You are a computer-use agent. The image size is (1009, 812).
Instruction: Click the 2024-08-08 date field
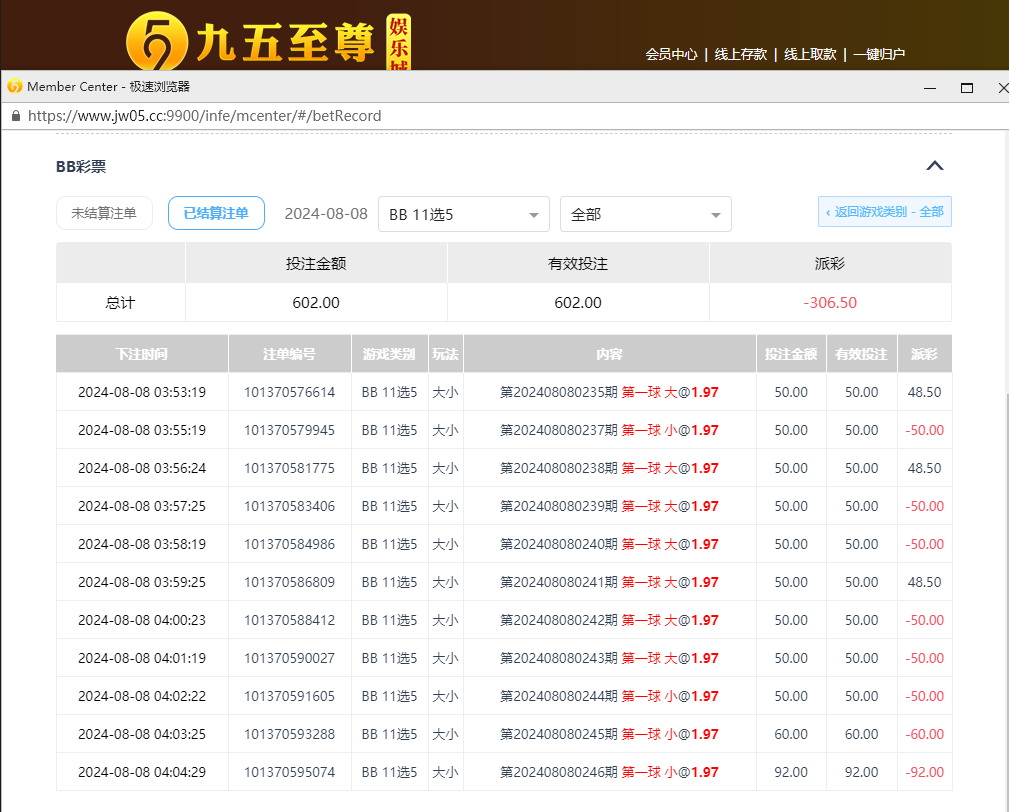(326, 214)
